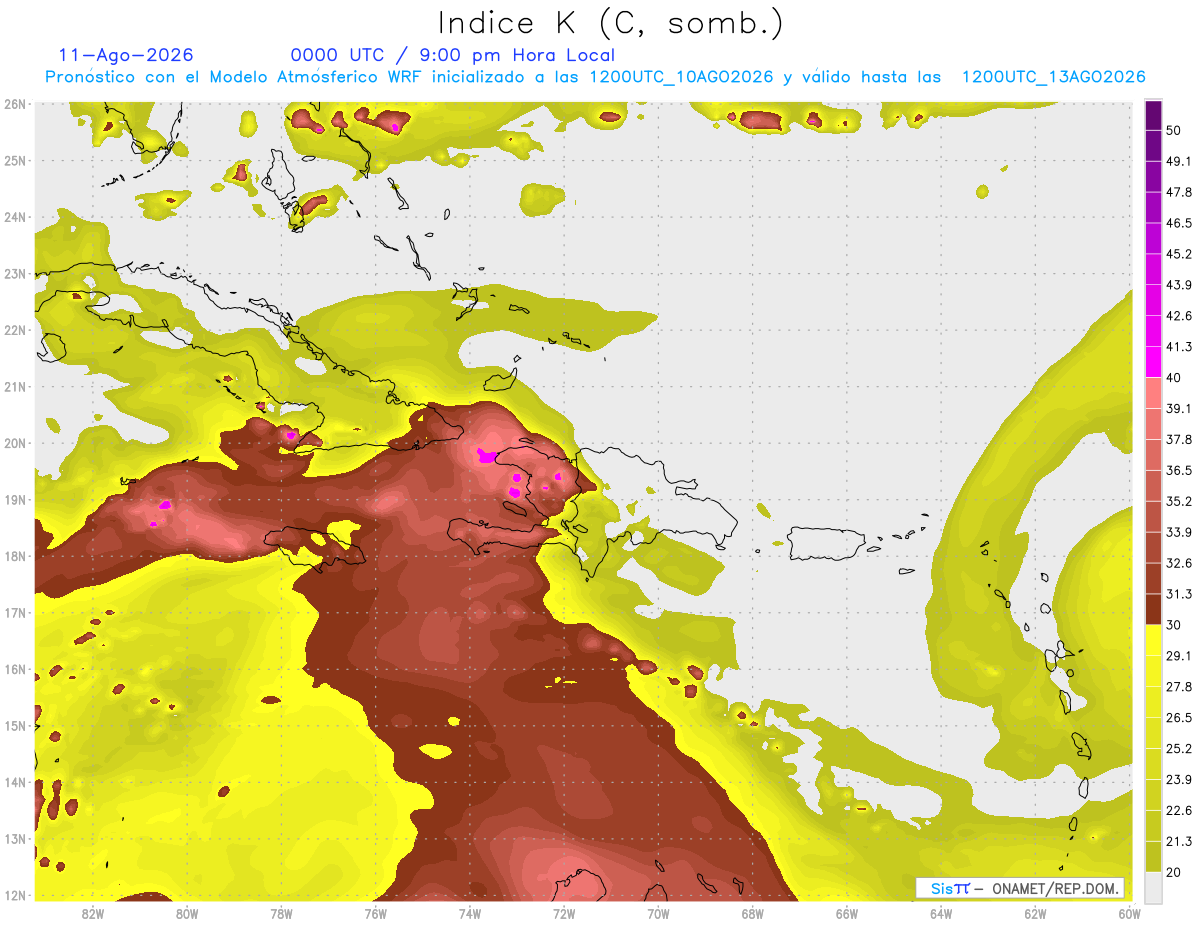Click the colorbar value label 43.9

coord(1178,285)
